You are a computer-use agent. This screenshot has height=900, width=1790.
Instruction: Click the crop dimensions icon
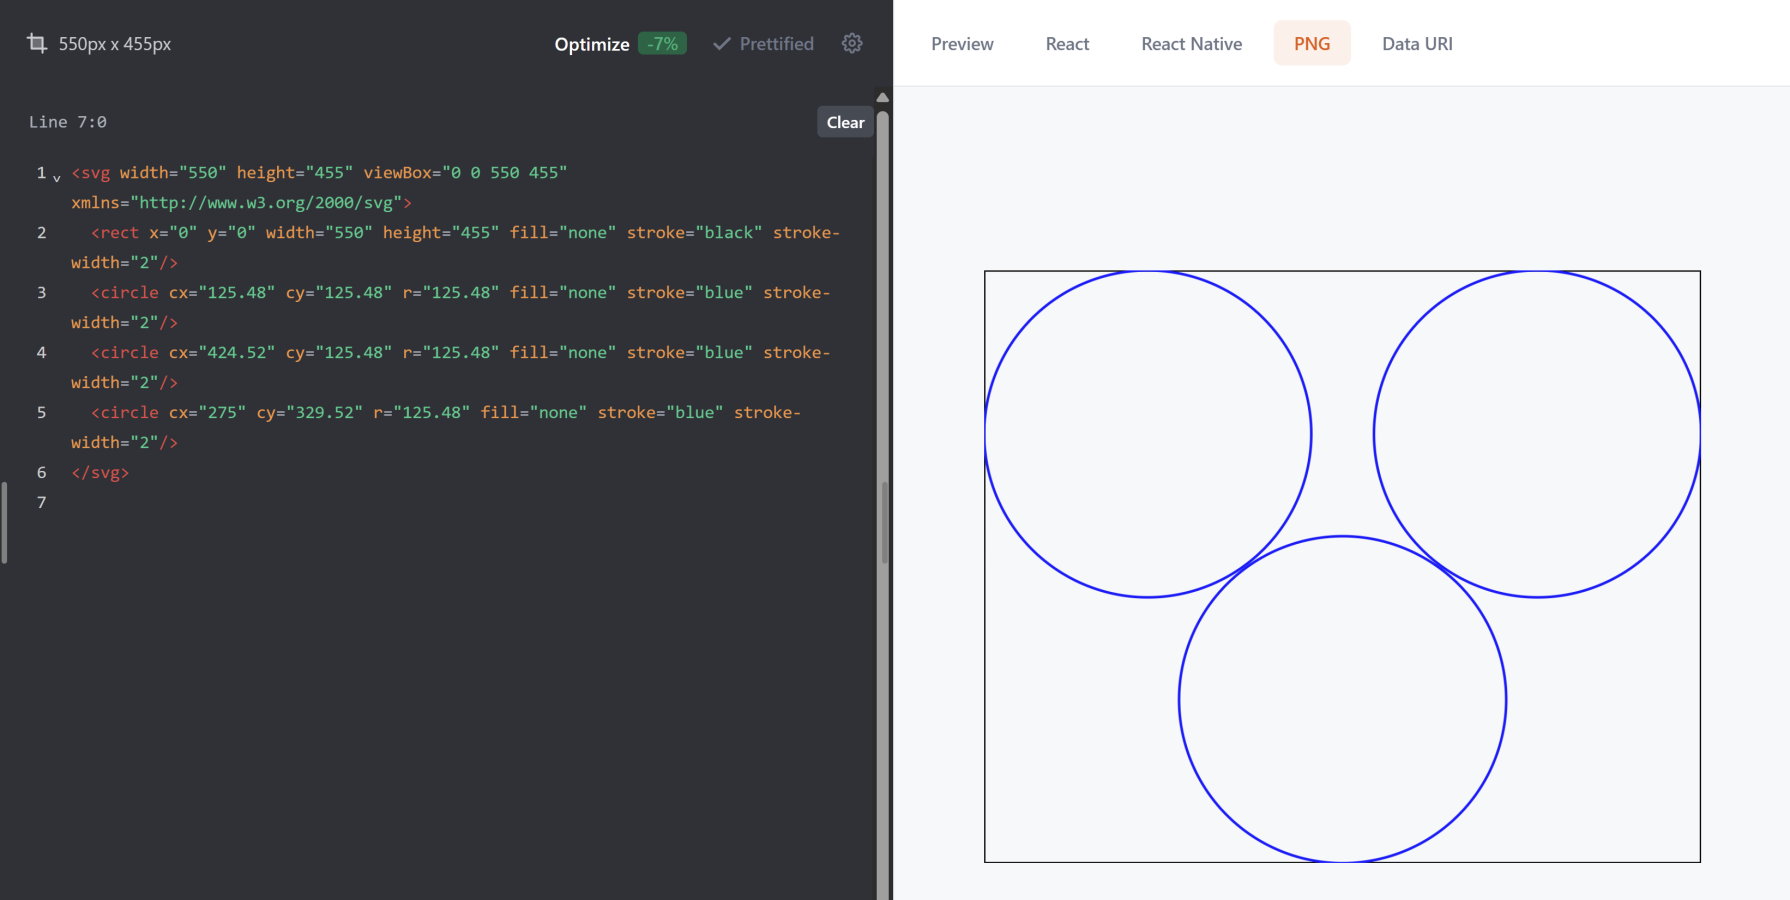pyautogui.click(x=37, y=43)
